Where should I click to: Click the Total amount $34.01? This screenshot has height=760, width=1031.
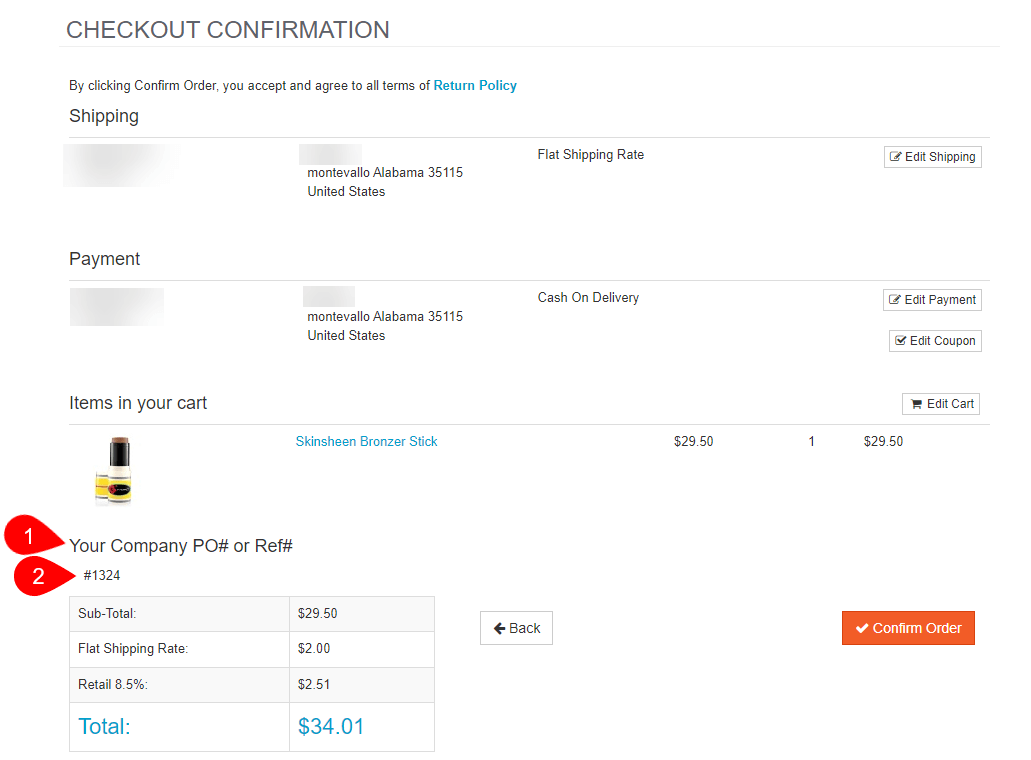pyautogui.click(x=331, y=727)
